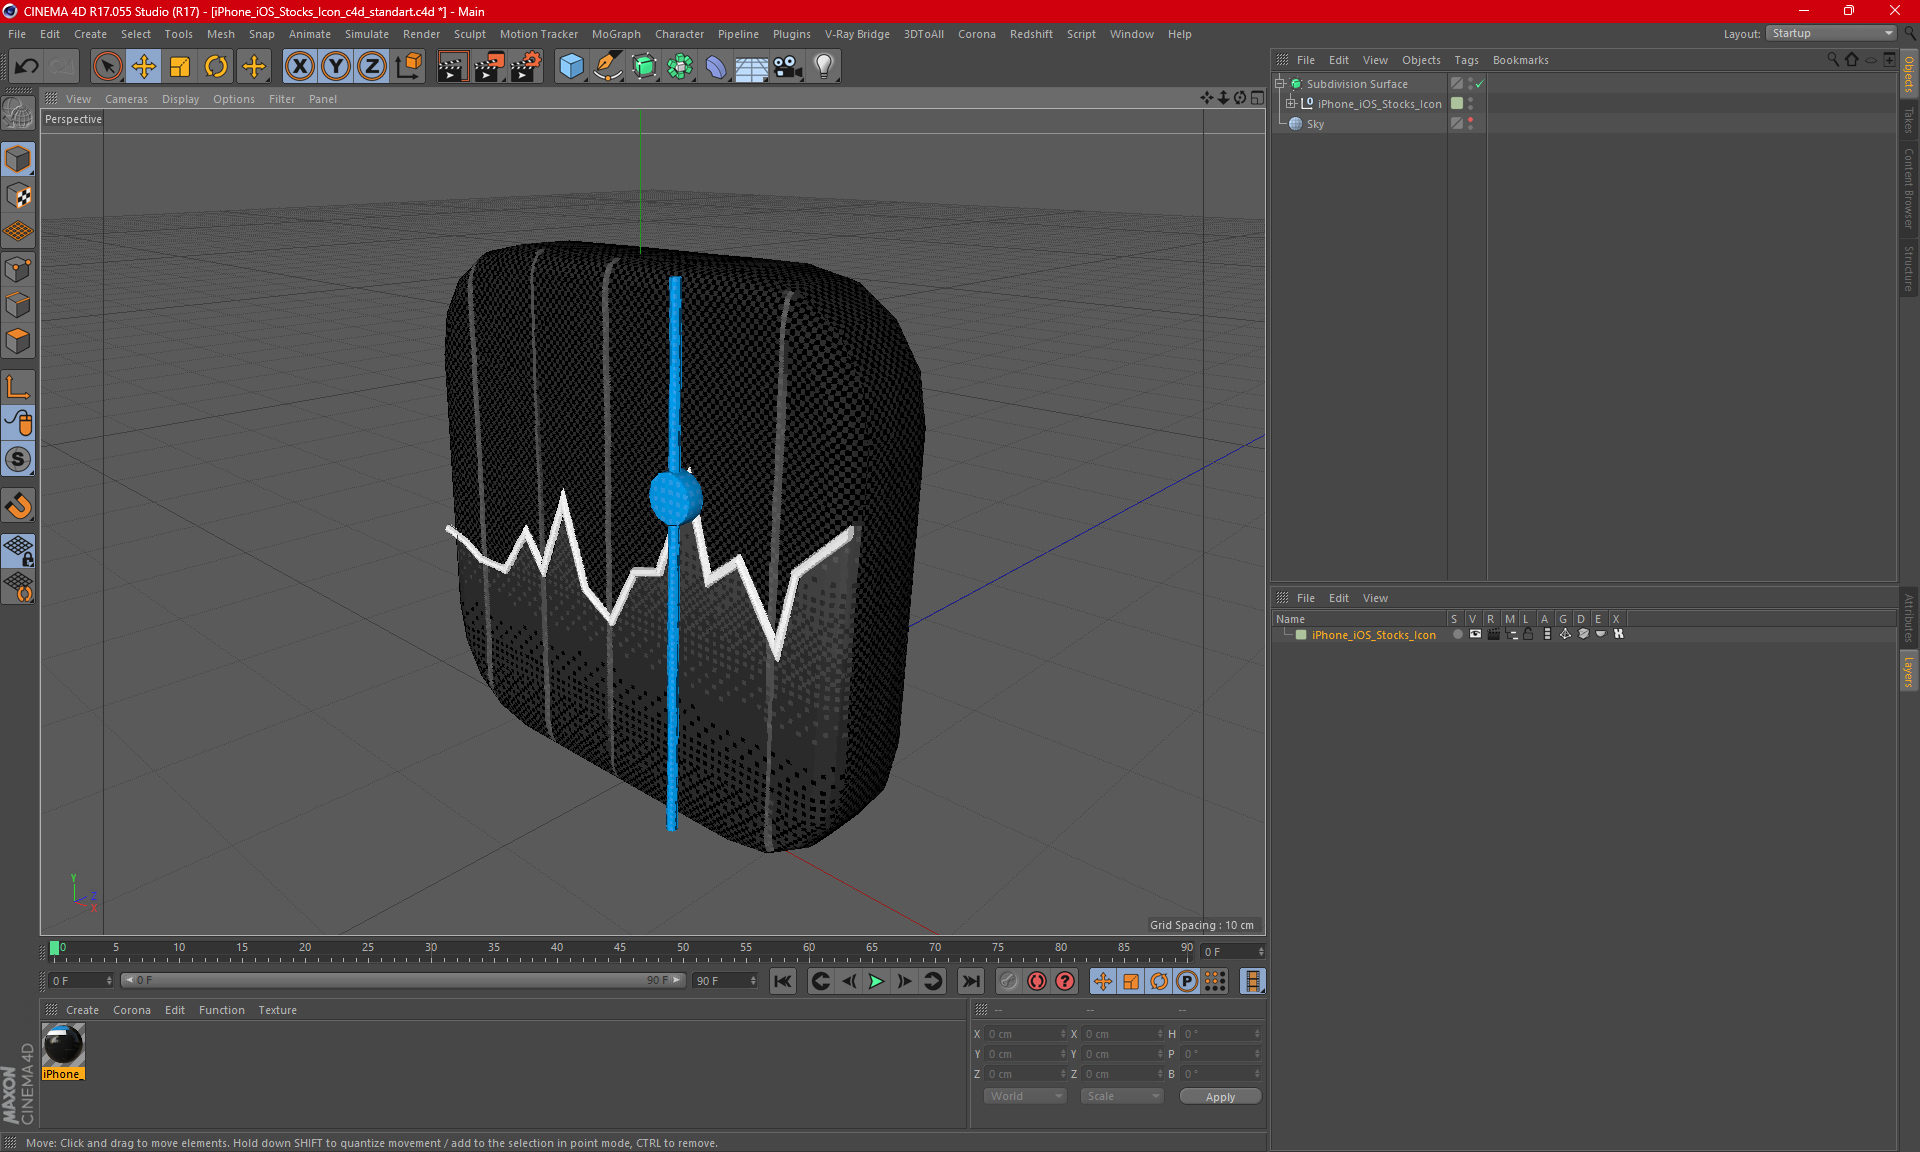
Task: Open the Mesh menu
Action: coord(220,34)
